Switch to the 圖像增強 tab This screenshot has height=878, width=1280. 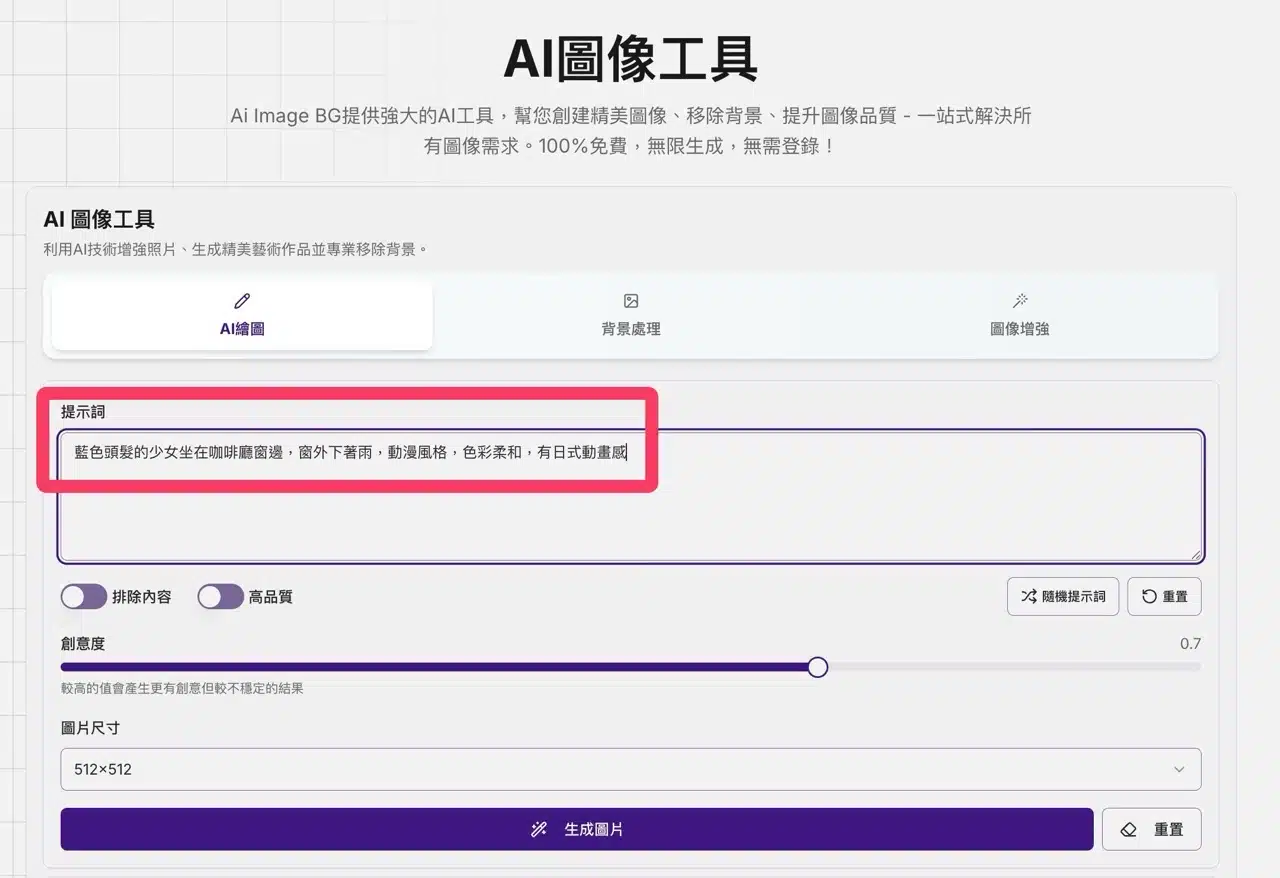pos(1020,317)
